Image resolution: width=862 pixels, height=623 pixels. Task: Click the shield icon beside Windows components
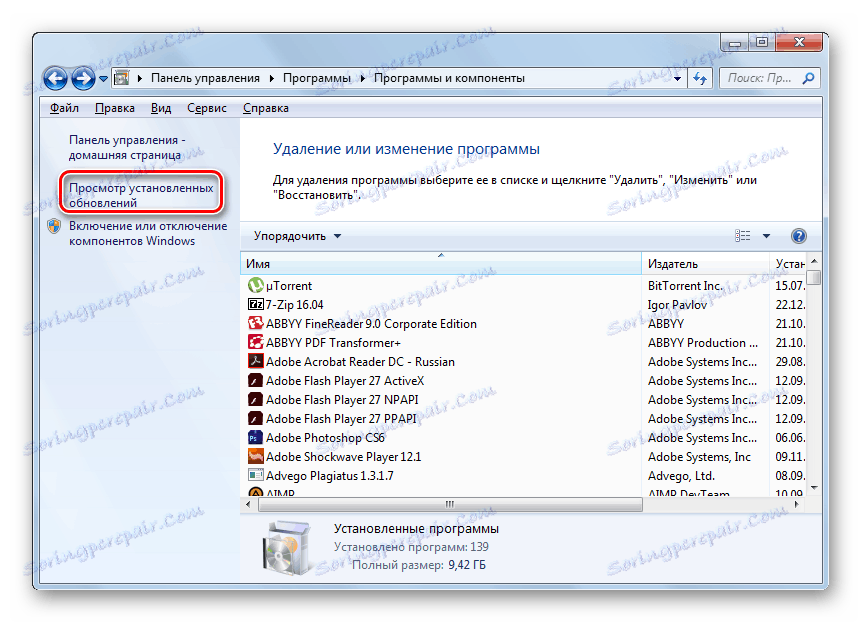(x=54, y=226)
